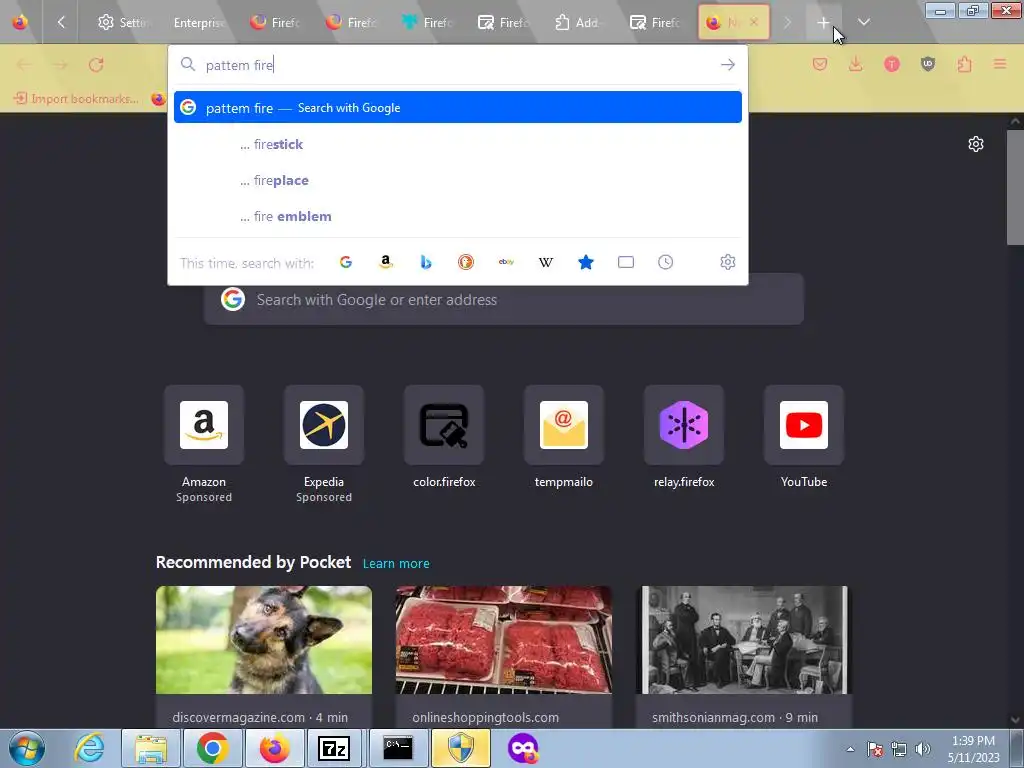Open the Firefox hamburger menu
Screen dimensions: 1024x768
[x=1000, y=64]
